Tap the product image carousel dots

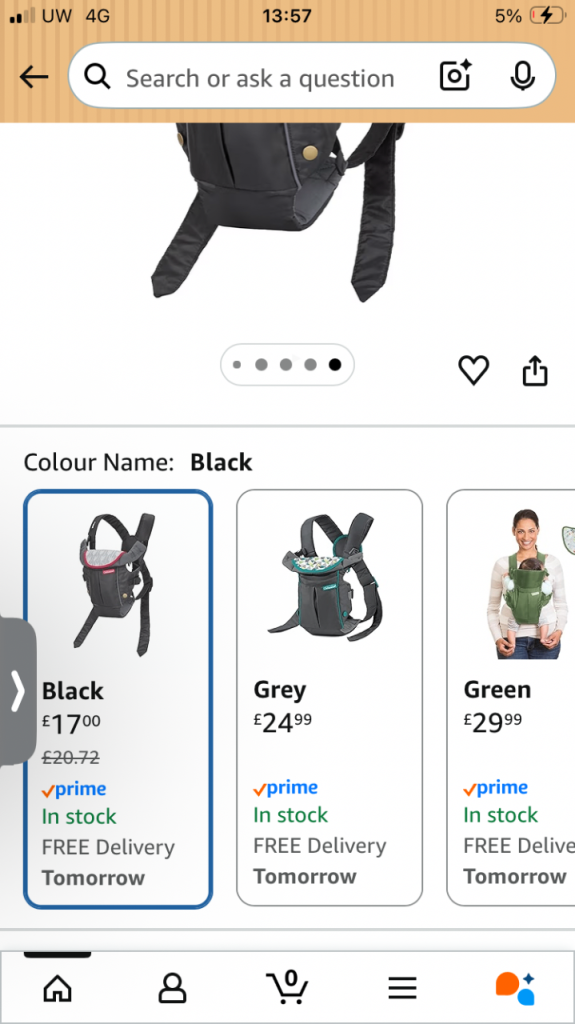[288, 364]
